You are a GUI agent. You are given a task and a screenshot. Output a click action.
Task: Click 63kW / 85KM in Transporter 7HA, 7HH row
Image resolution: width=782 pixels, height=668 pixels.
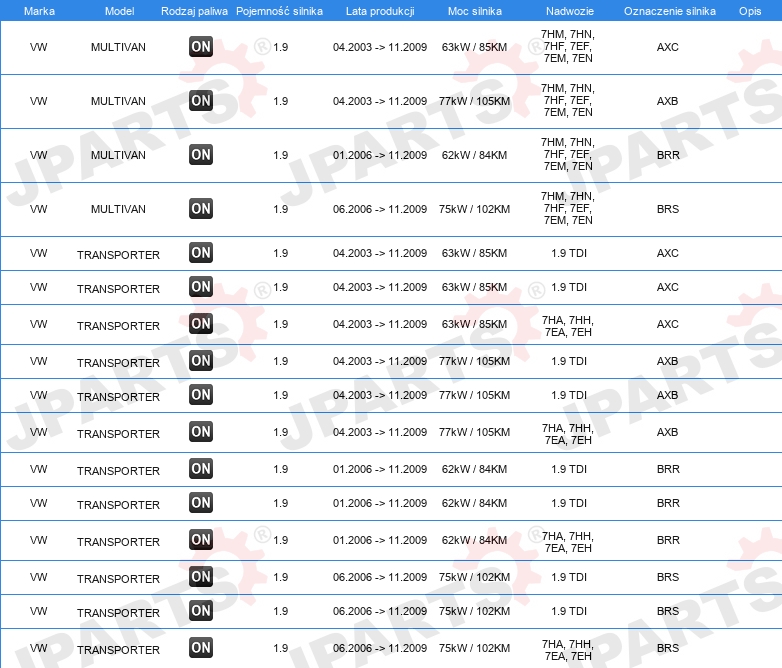474,324
